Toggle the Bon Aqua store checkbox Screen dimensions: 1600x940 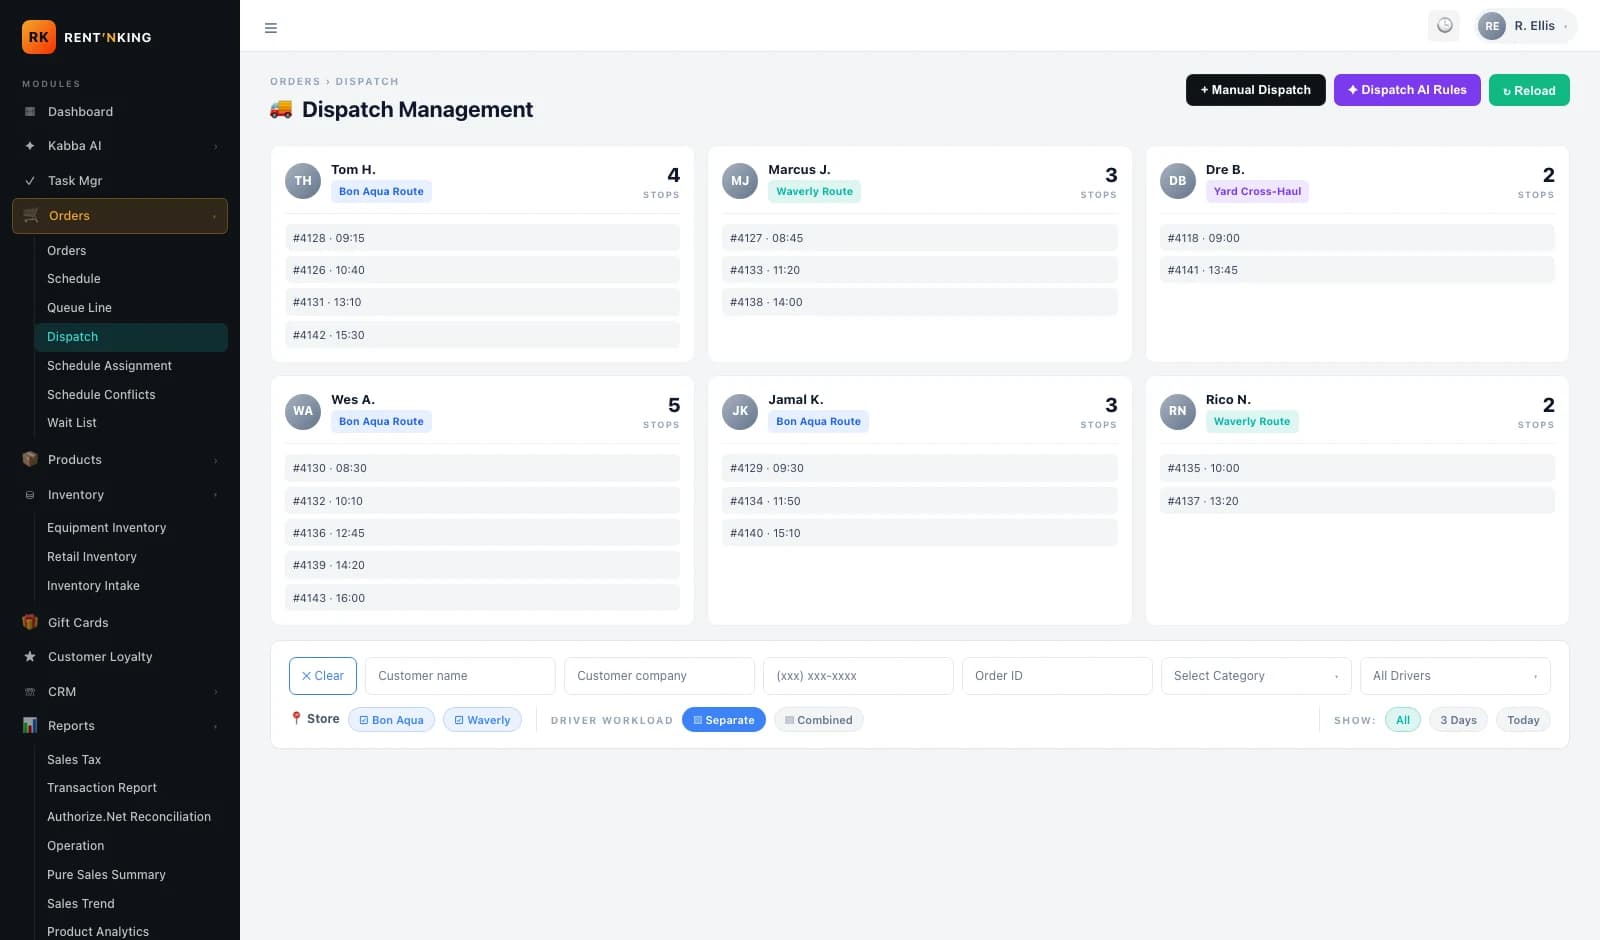tap(391, 720)
